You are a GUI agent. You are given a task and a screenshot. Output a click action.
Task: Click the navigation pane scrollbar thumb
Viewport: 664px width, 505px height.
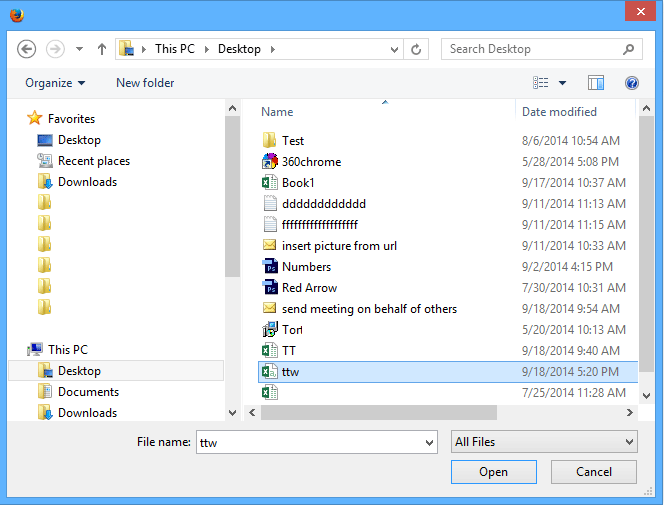point(232,196)
